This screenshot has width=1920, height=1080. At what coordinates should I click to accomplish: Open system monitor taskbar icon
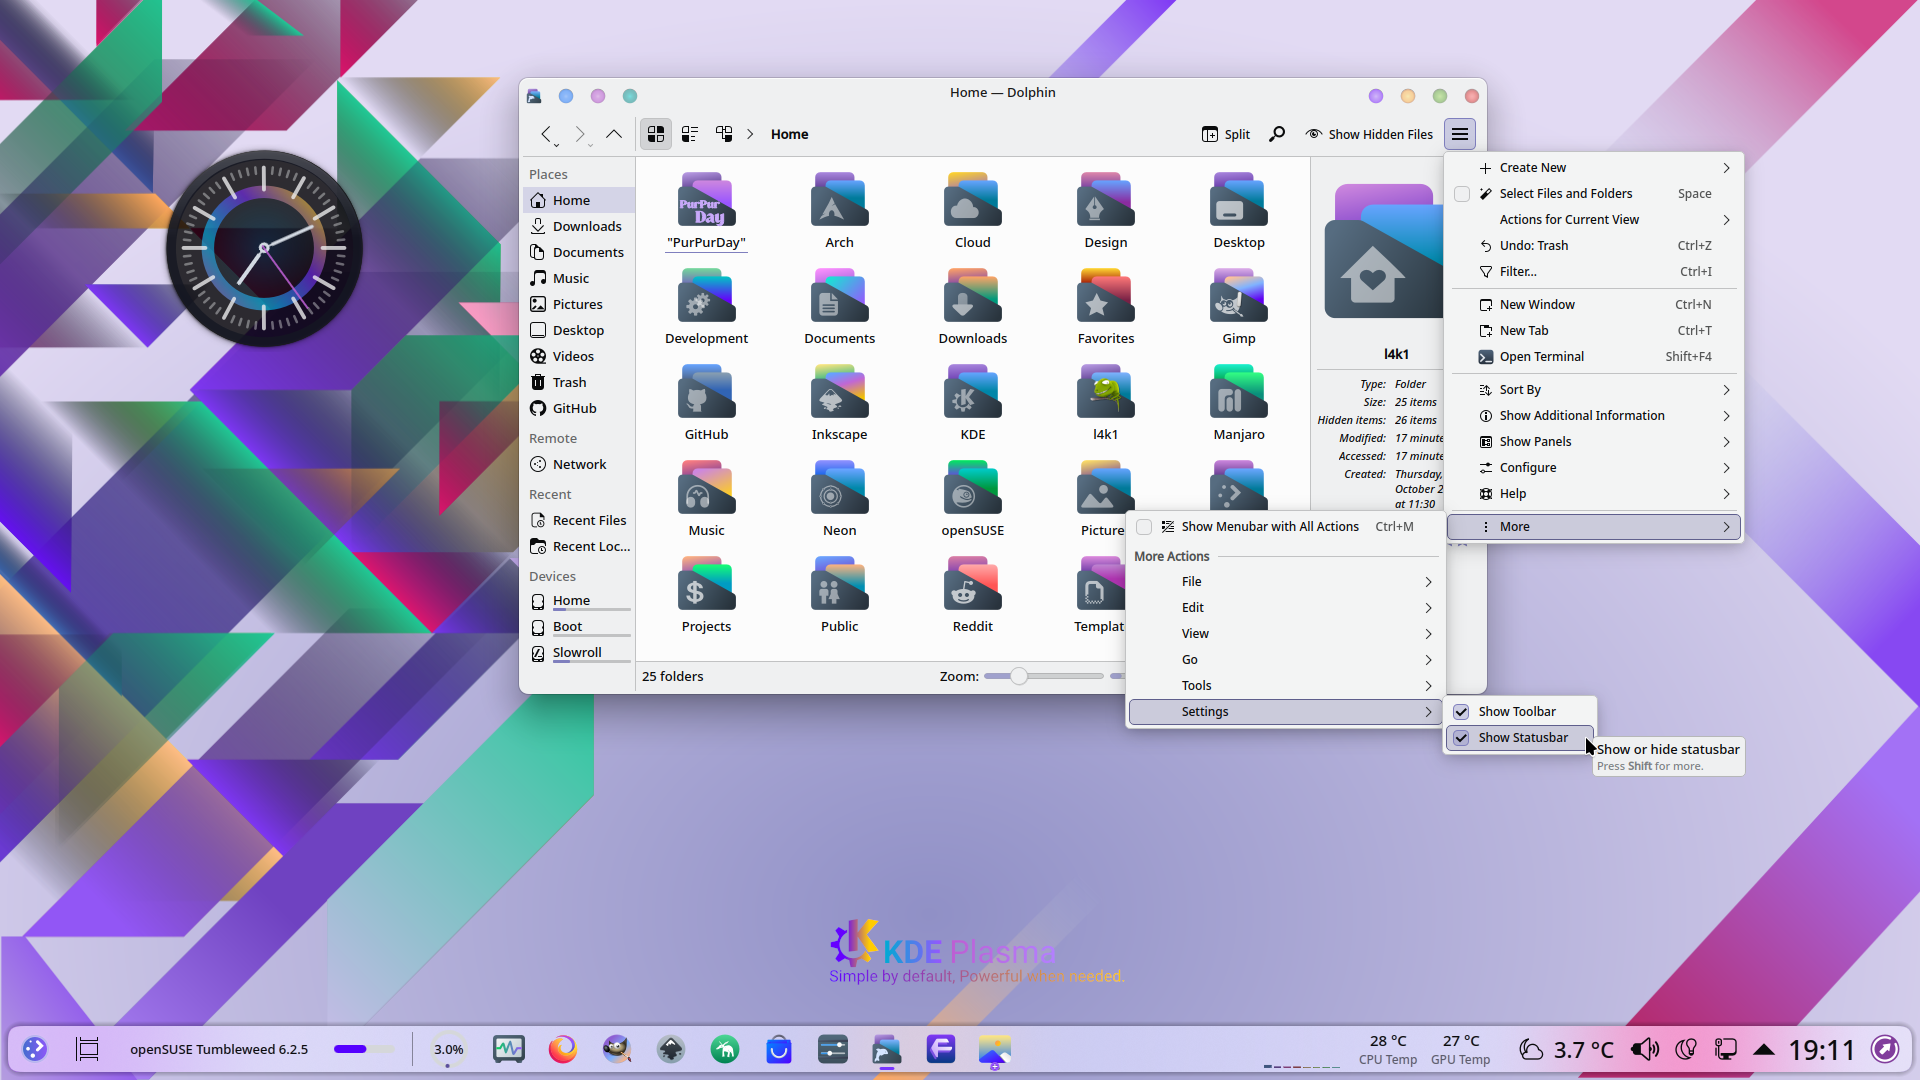(x=509, y=1049)
